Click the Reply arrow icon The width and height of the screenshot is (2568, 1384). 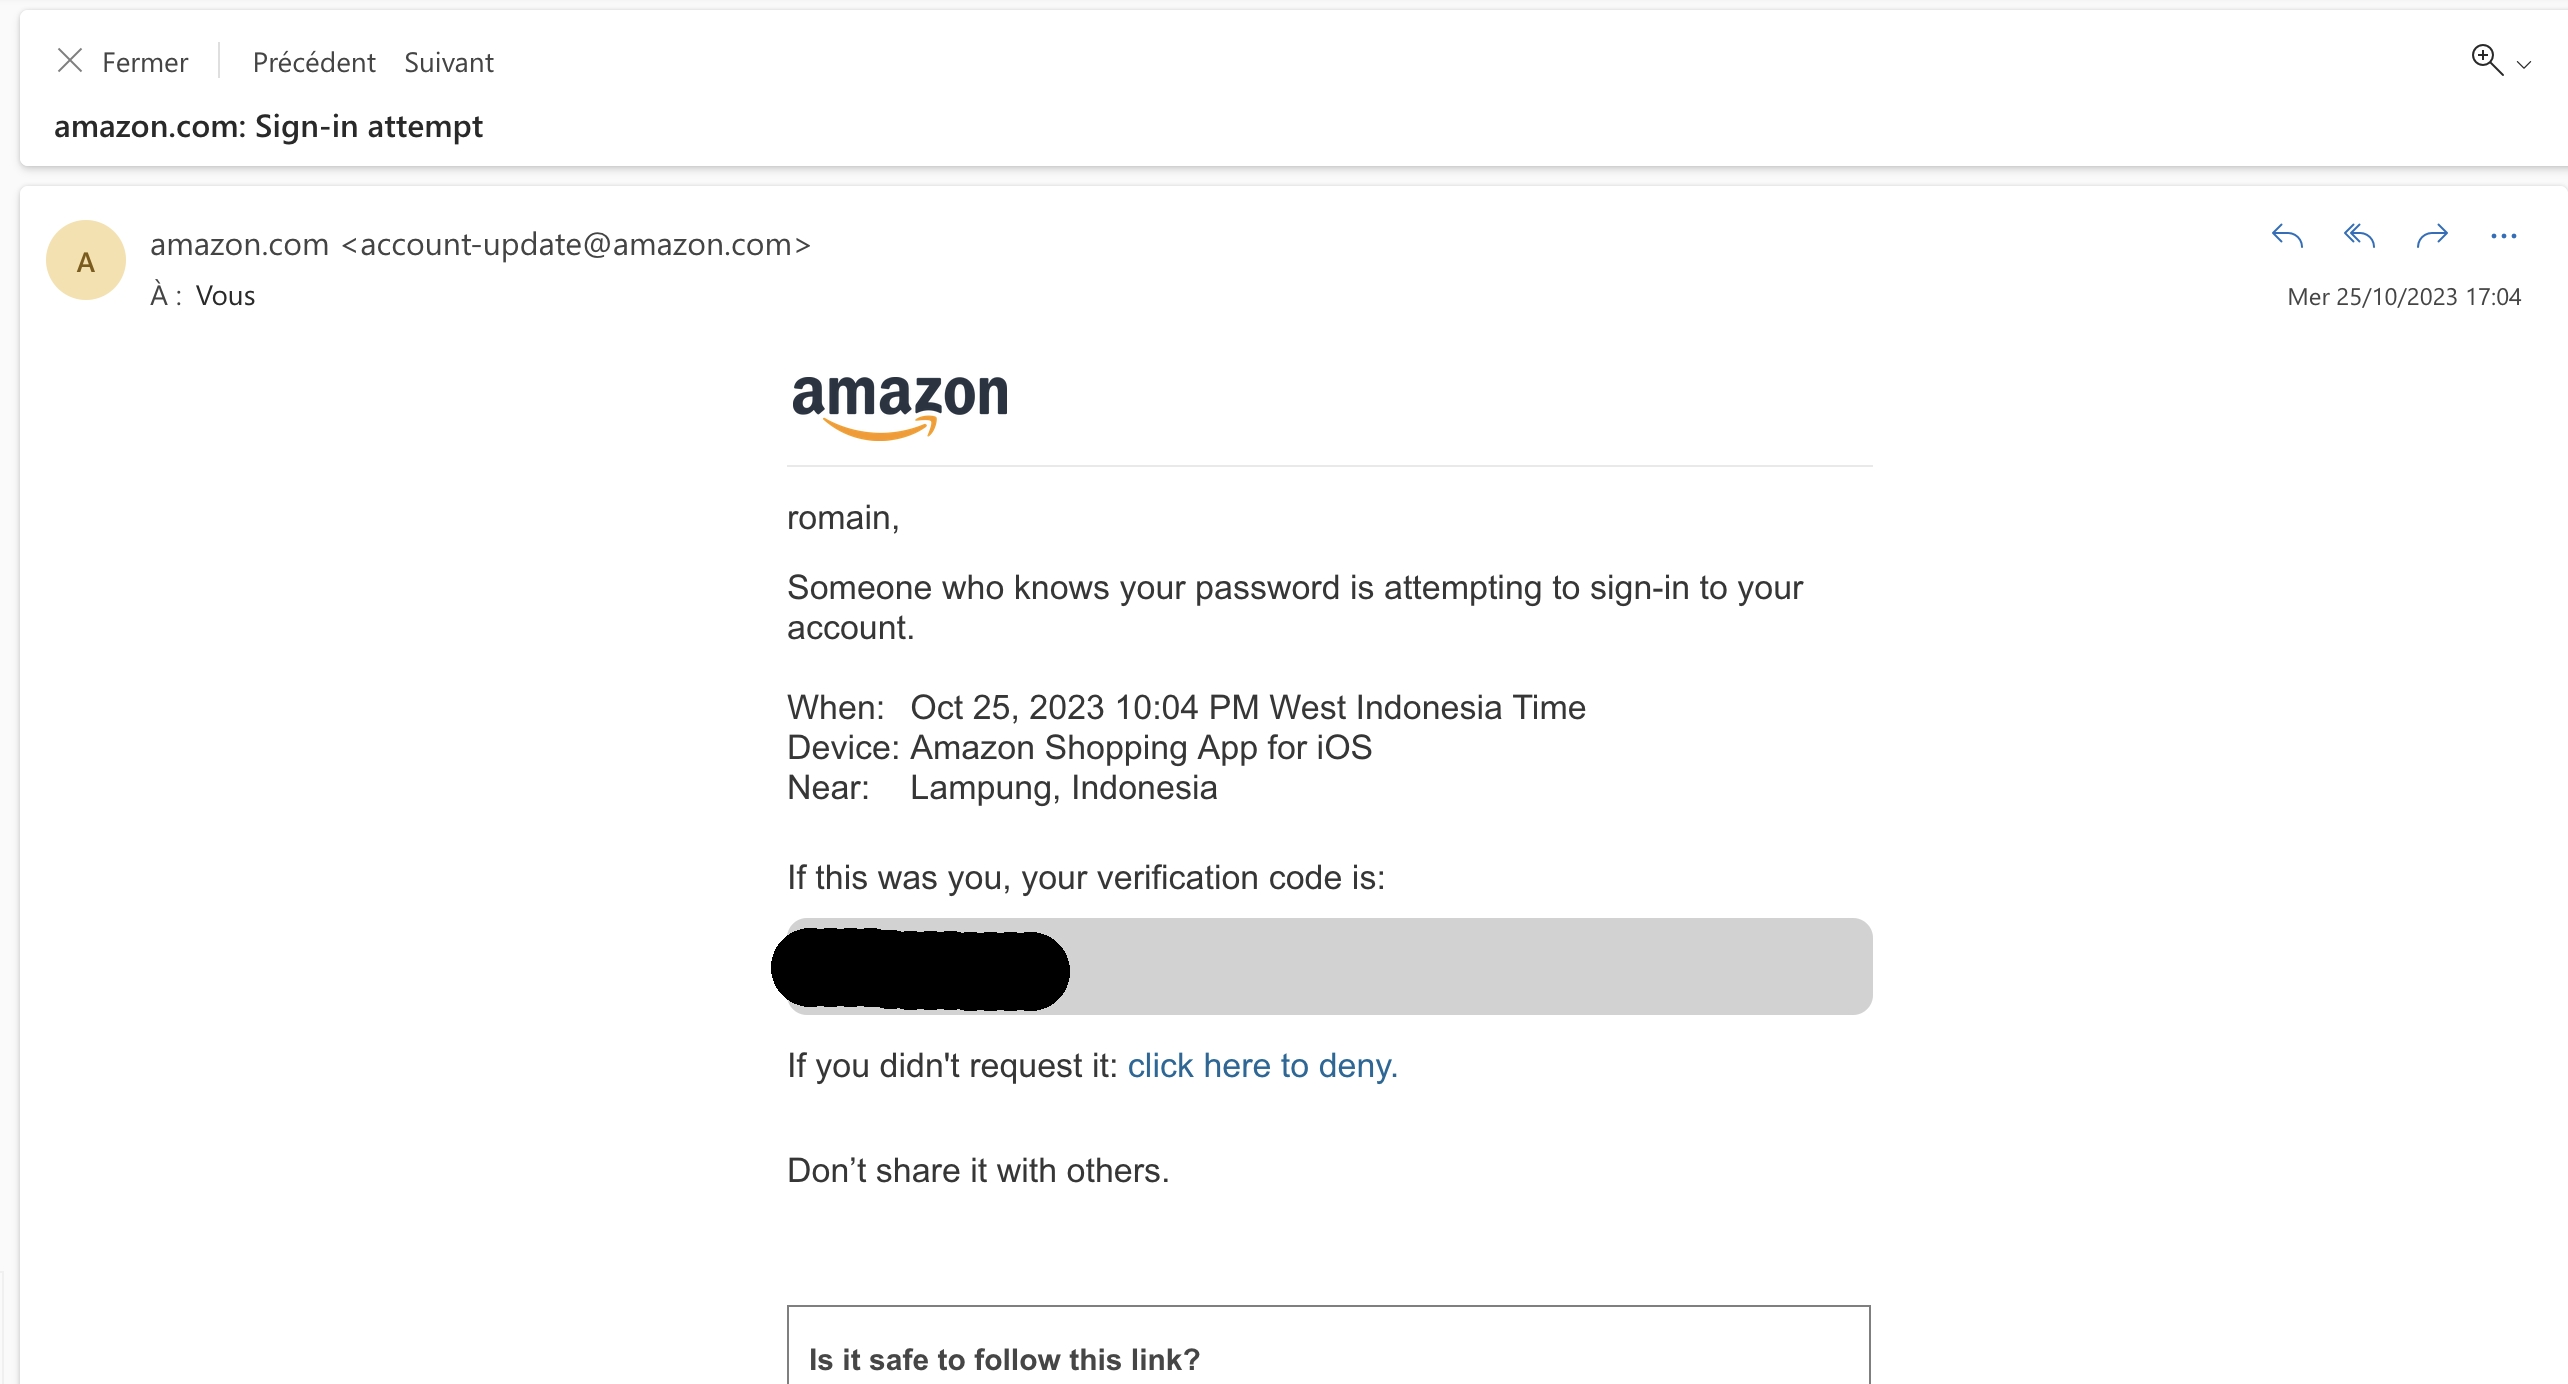click(2287, 236)
